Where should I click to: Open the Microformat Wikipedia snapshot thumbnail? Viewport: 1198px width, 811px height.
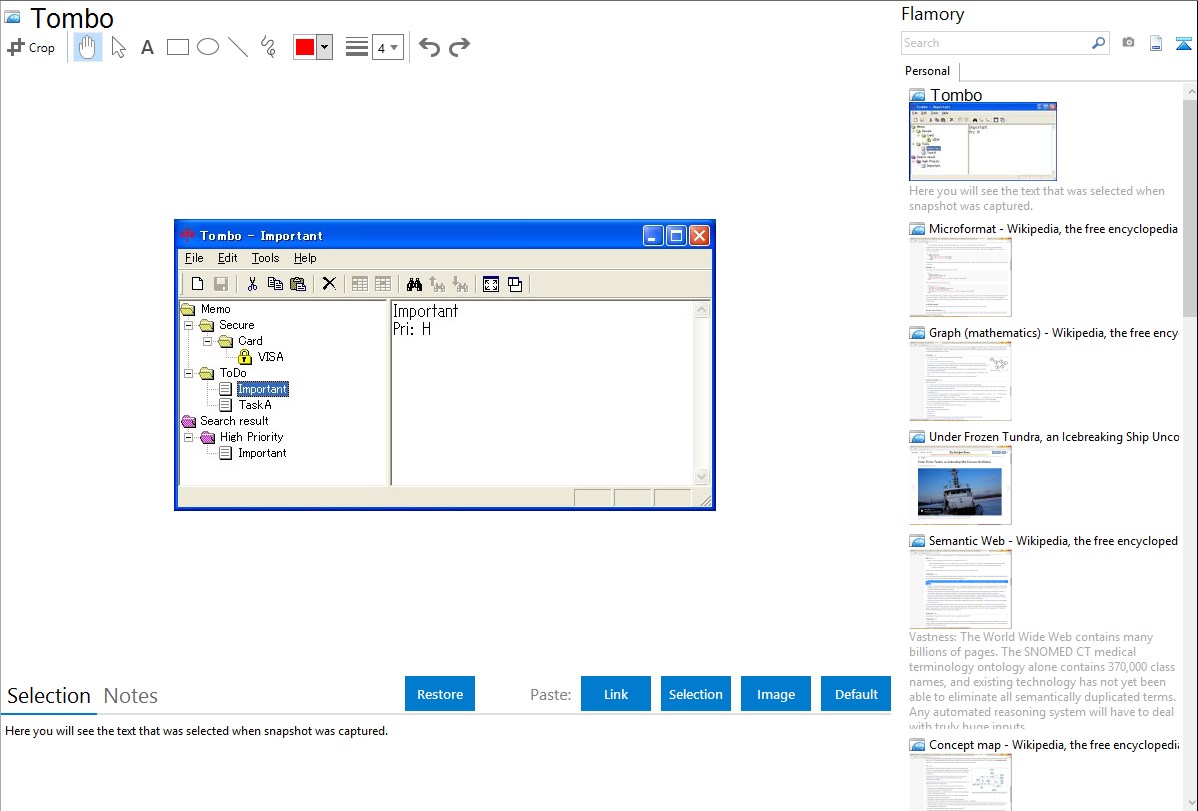(x=960, y=277)
